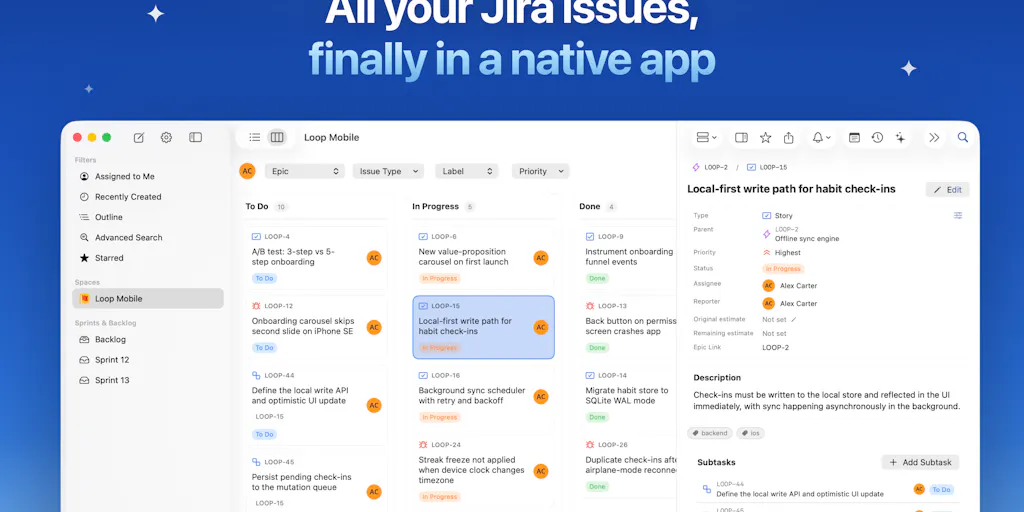Toggle the left sidebar panel icon
Screen dimensions: 1024x512
tap(195, 137)
